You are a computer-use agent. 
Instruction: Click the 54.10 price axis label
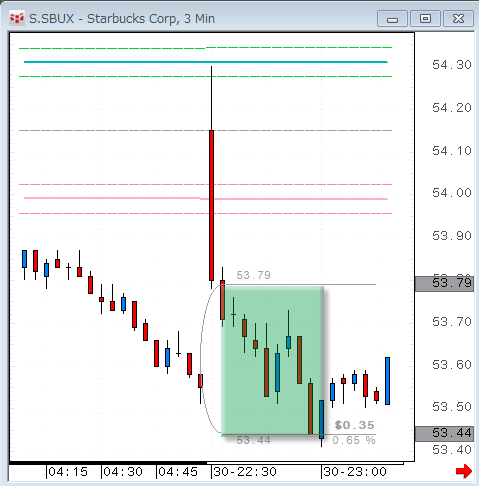452,151
